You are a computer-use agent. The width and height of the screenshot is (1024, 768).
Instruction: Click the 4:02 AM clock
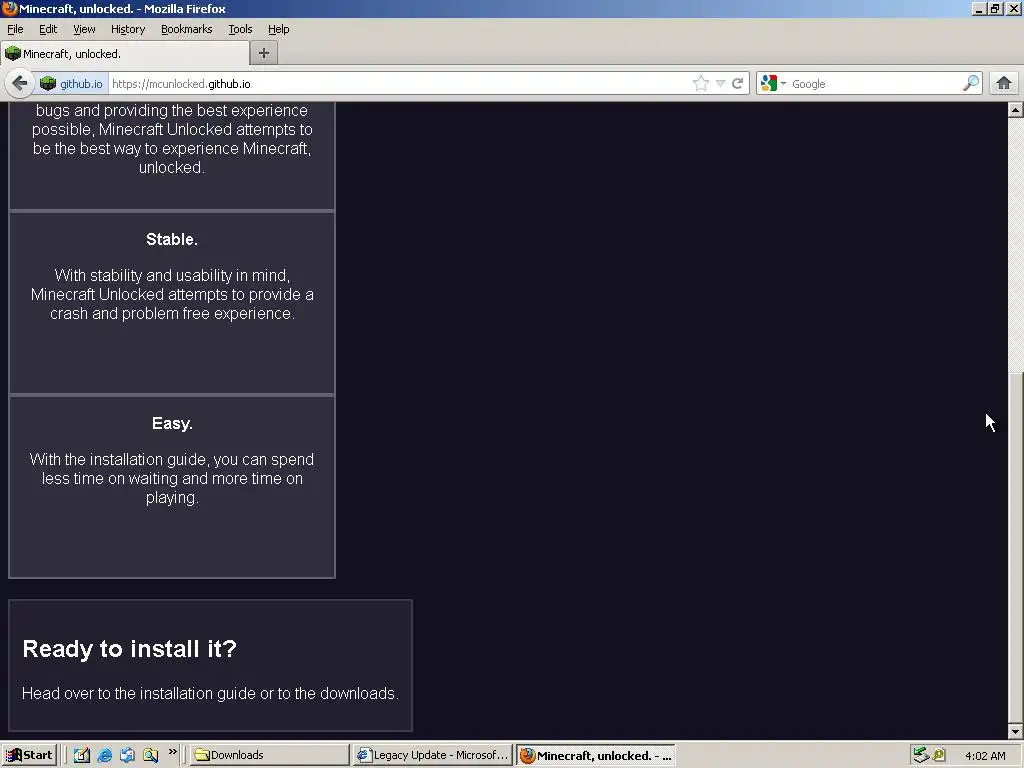(985, 756)
